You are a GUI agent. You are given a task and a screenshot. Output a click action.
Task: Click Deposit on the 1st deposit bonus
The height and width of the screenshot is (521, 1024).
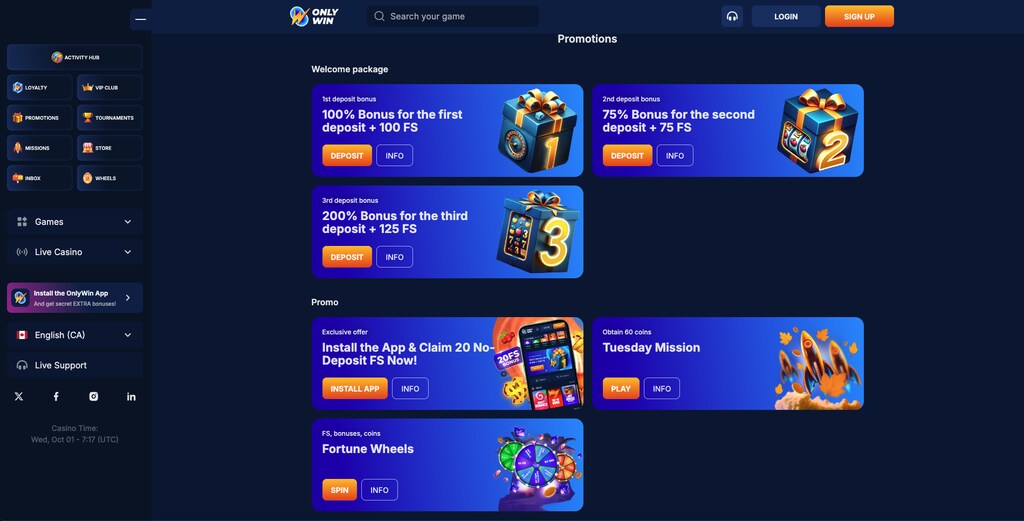coord(347,155)
